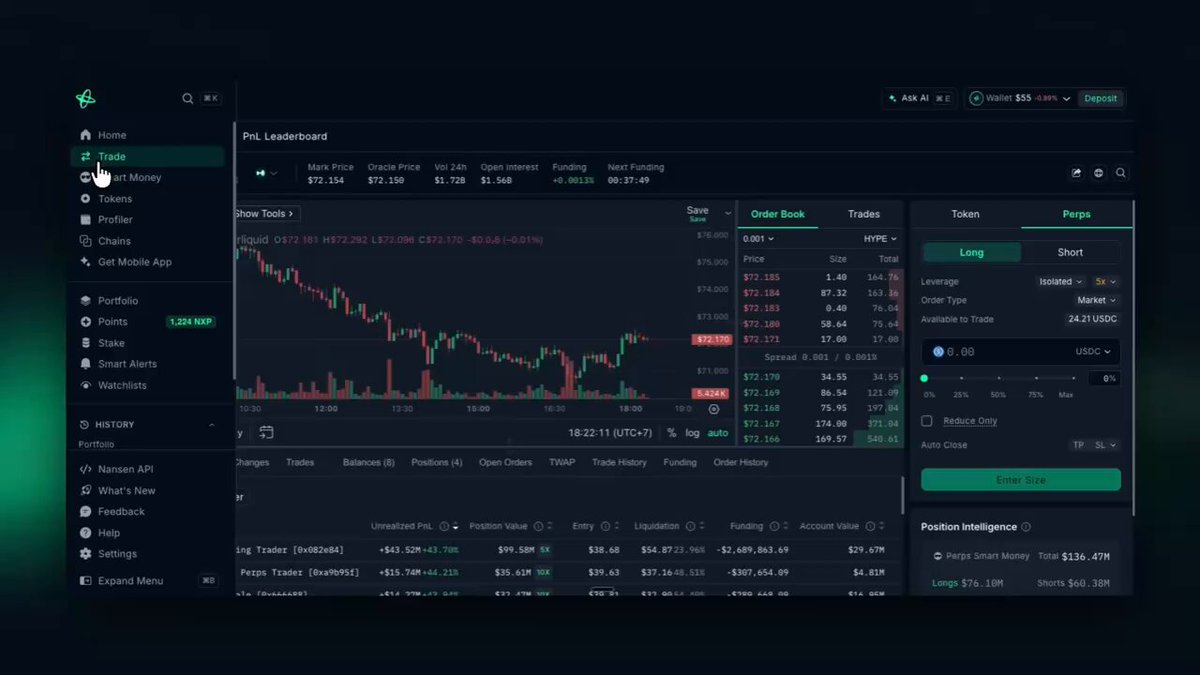Viewport: 1200px width, 675px height.
Task: Click the Deposit button
Action: click(x=1101, y=98)
